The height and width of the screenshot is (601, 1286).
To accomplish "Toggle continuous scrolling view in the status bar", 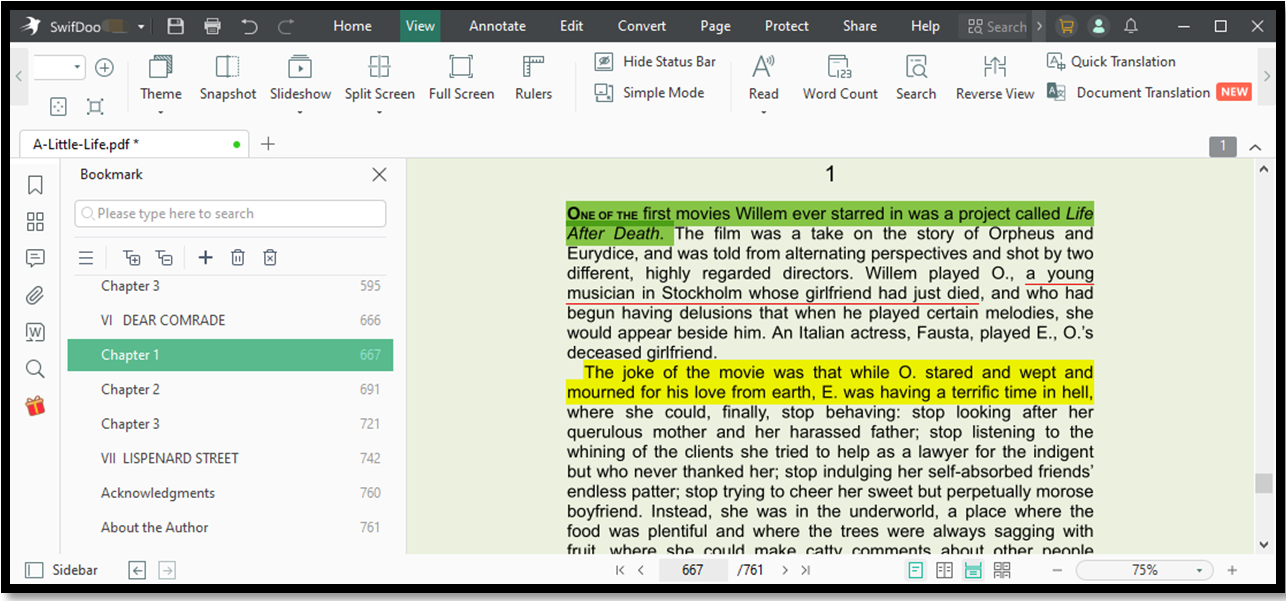I will pos(973,570).
